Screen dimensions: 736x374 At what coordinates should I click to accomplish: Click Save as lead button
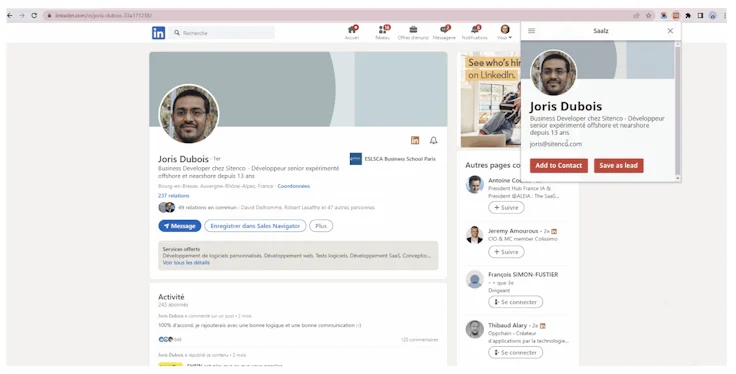pyautogui.click(x=619, y=166)
